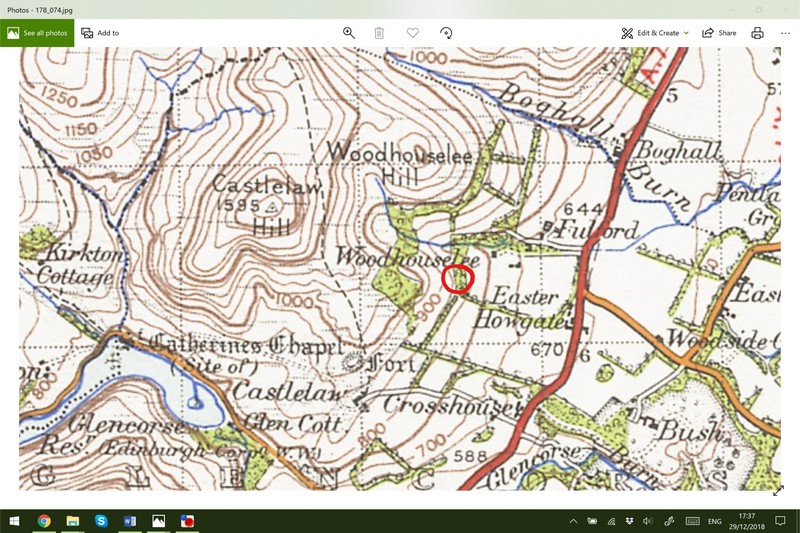
Task: Open the Add to option
Action: tap(101, 33)
